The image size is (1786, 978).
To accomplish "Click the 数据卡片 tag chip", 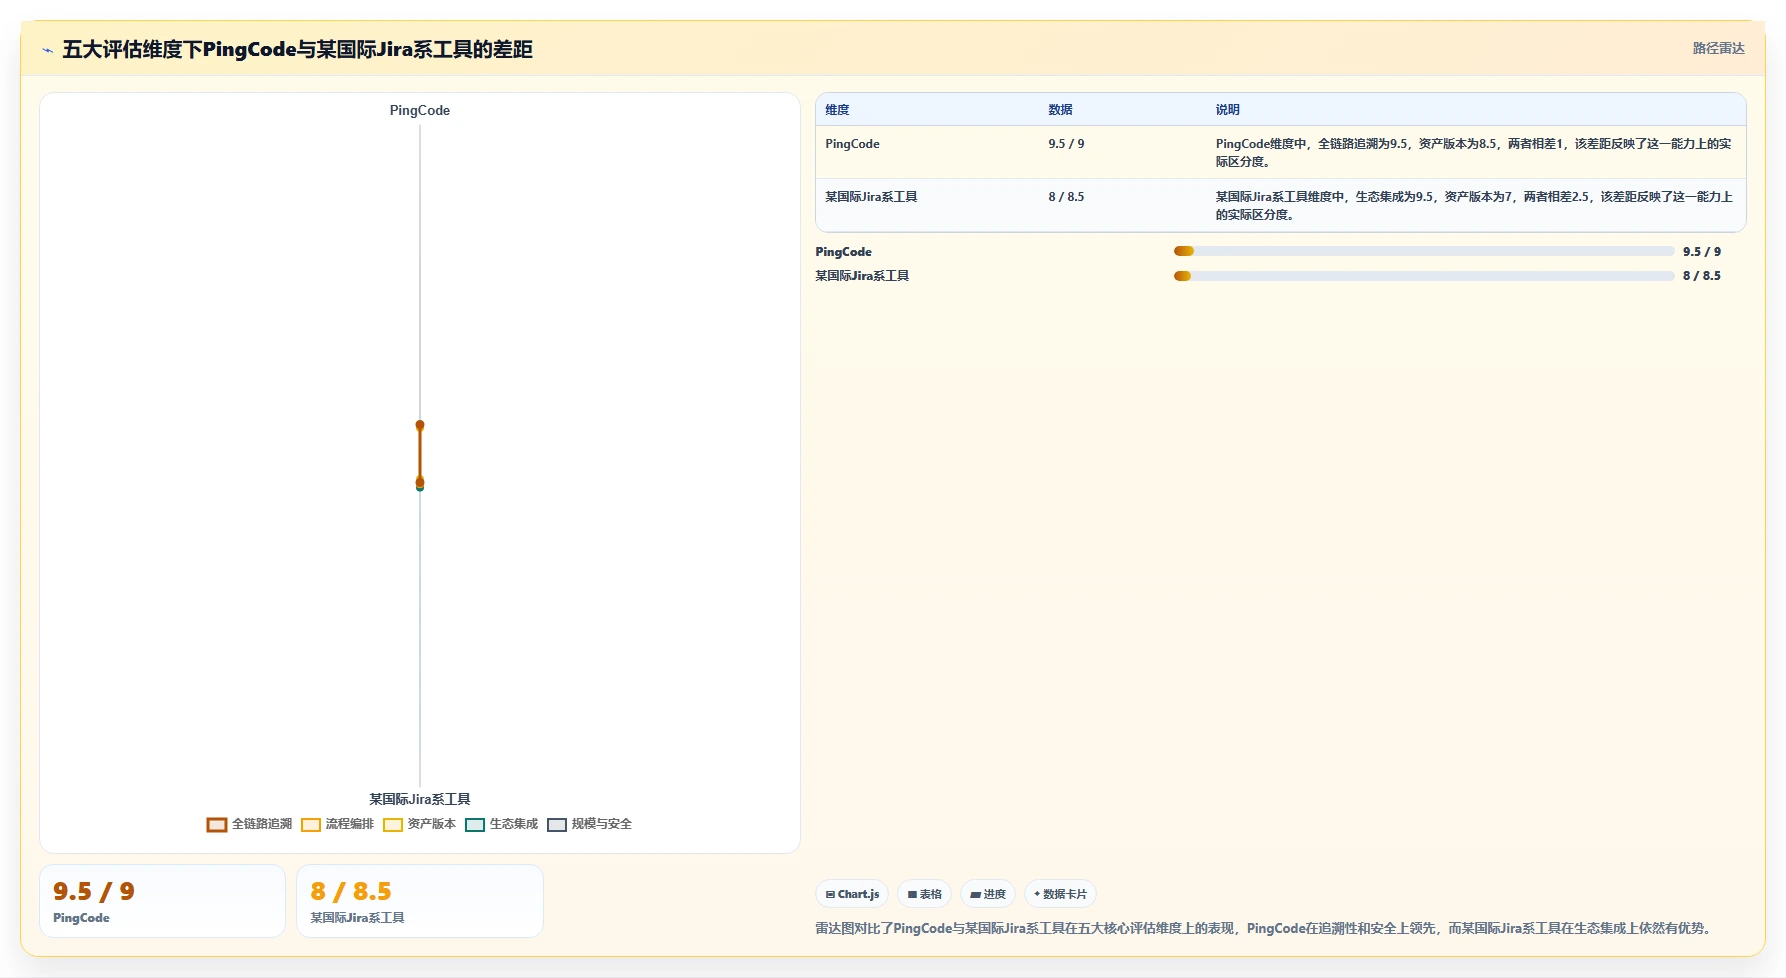I will coord(1060,894).
